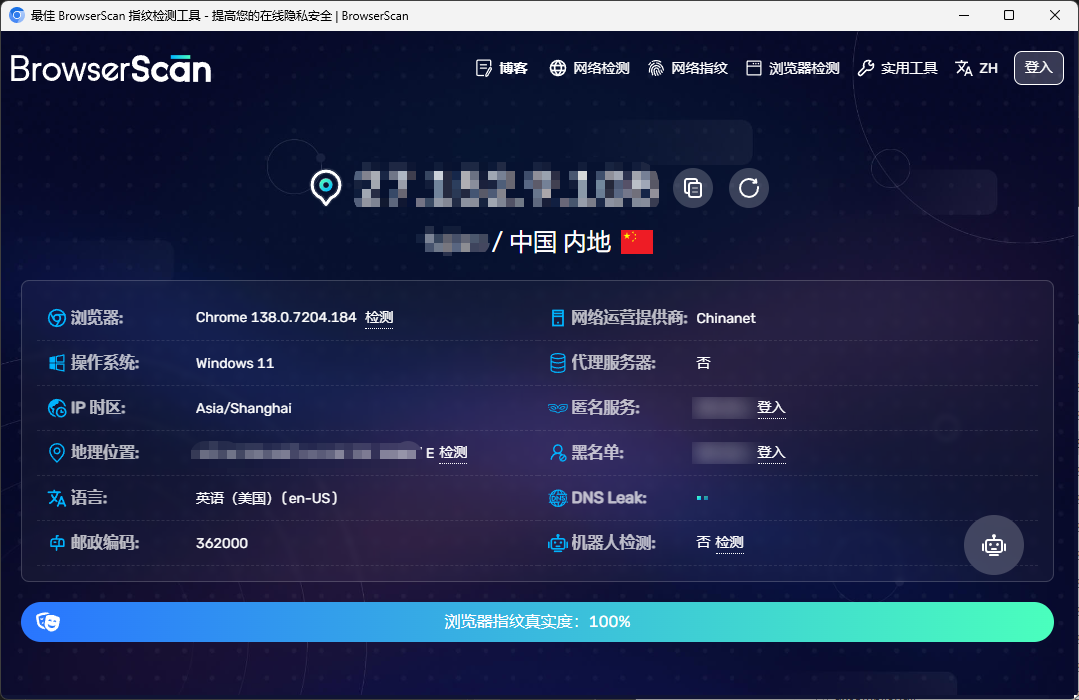Click the China flag icon
This screenshot has height=700, width=1079.
(637, 242)
